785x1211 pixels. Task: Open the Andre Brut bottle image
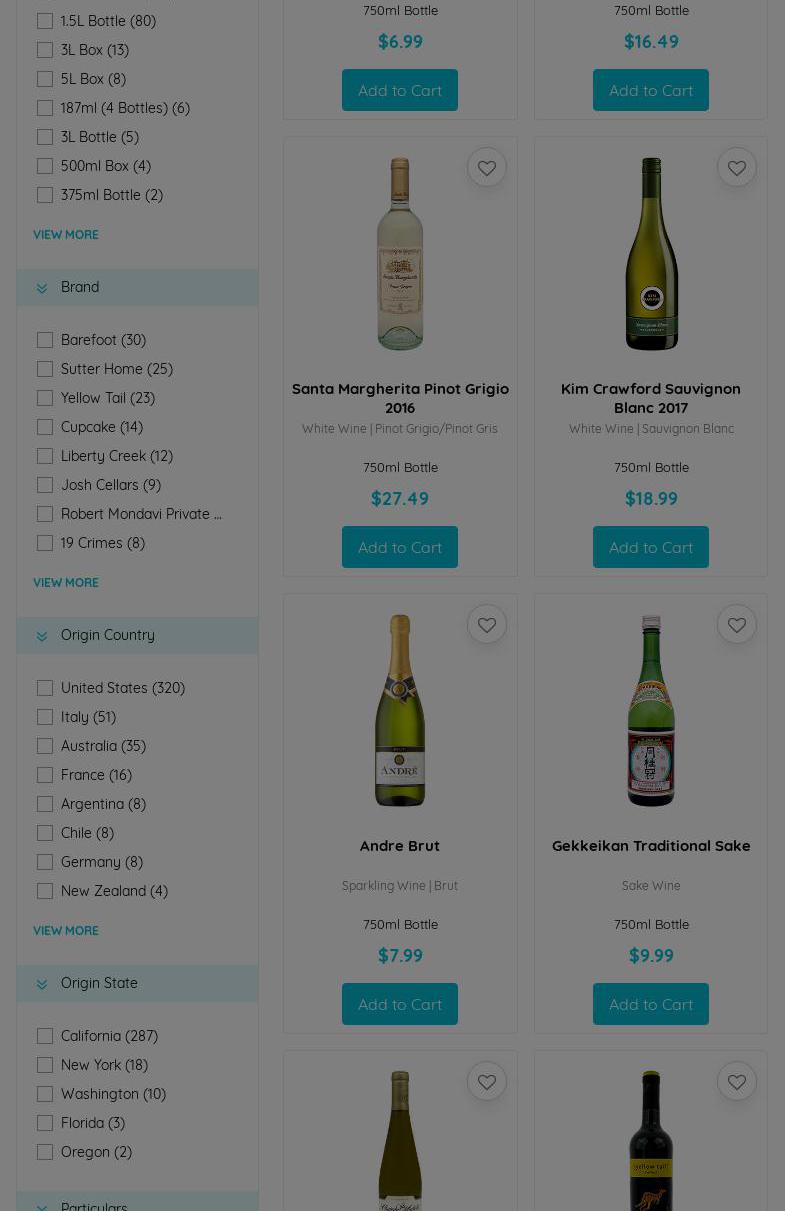click(x=400, y=710)
